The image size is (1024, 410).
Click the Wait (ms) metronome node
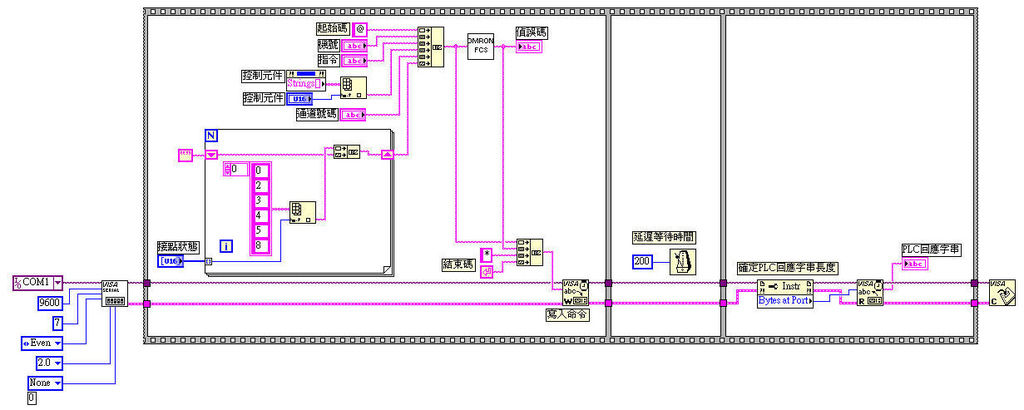pyautogui.click(x=683, y=262)
